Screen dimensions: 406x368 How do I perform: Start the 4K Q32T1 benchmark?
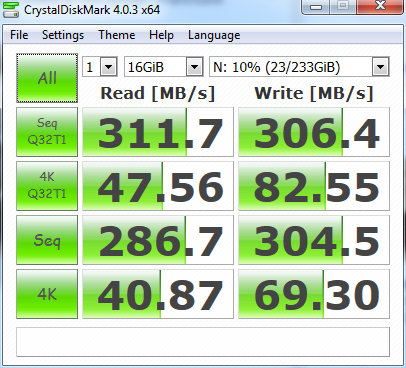click(47, 186)
